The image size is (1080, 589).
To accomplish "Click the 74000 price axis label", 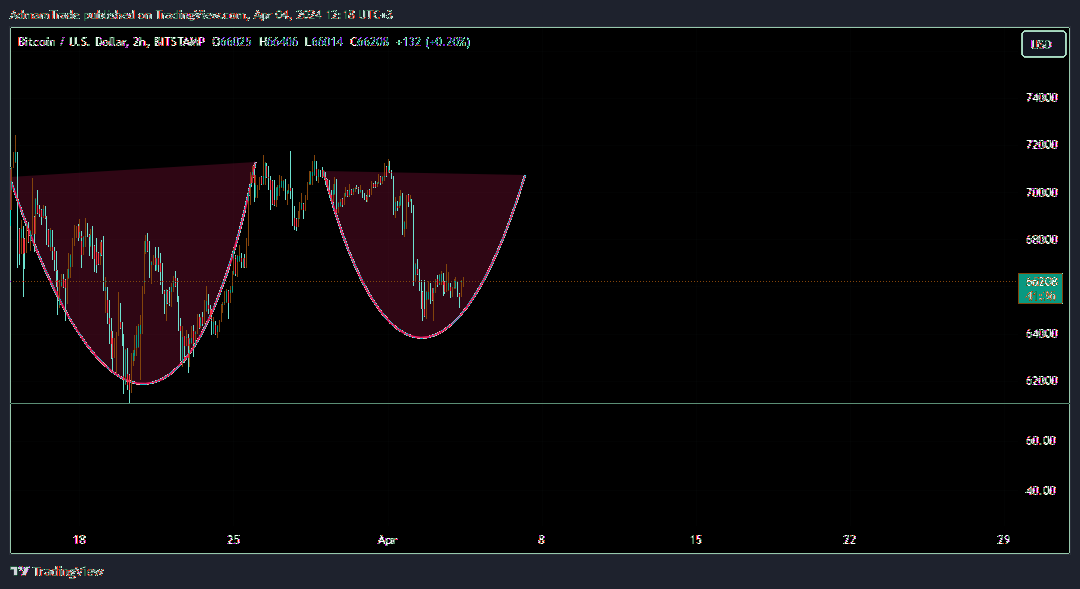I will pyautogui.click(x=1041, y=98).
